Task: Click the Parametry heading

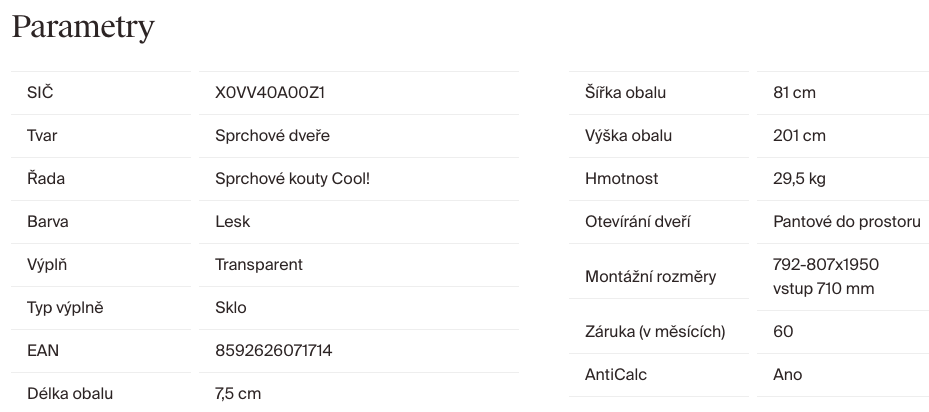Action: click(x=83, y=27)
